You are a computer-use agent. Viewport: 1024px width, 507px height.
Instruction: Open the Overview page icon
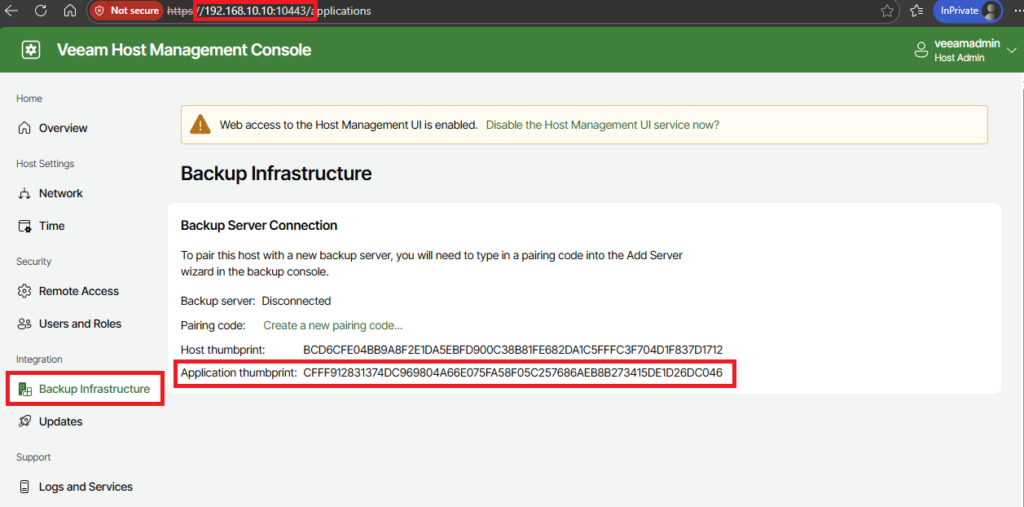(25, 128)
